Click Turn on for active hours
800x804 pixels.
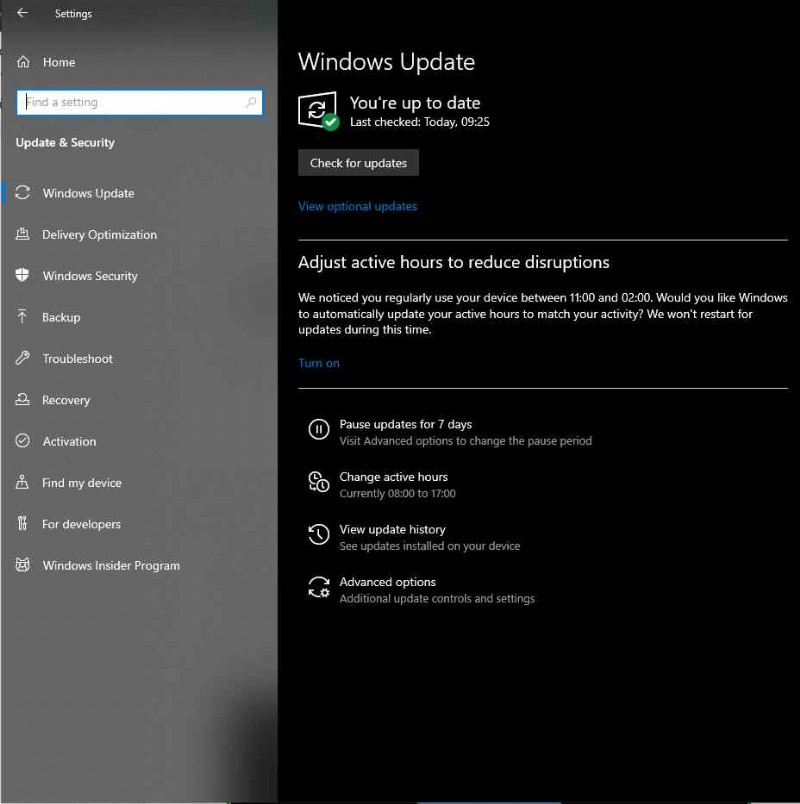point(319,363)
